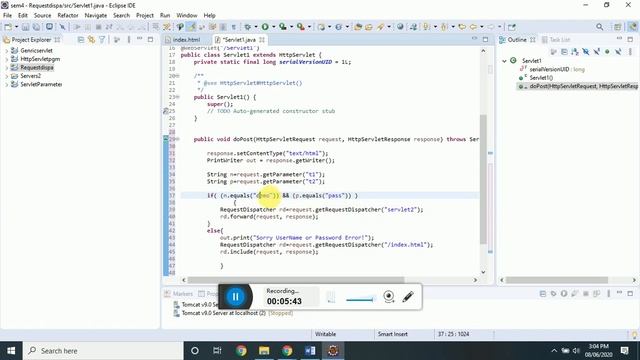The width and height of the screenshot is (640, 360).
Task: Expand the Requestdispa project
Action: [6, 68]
